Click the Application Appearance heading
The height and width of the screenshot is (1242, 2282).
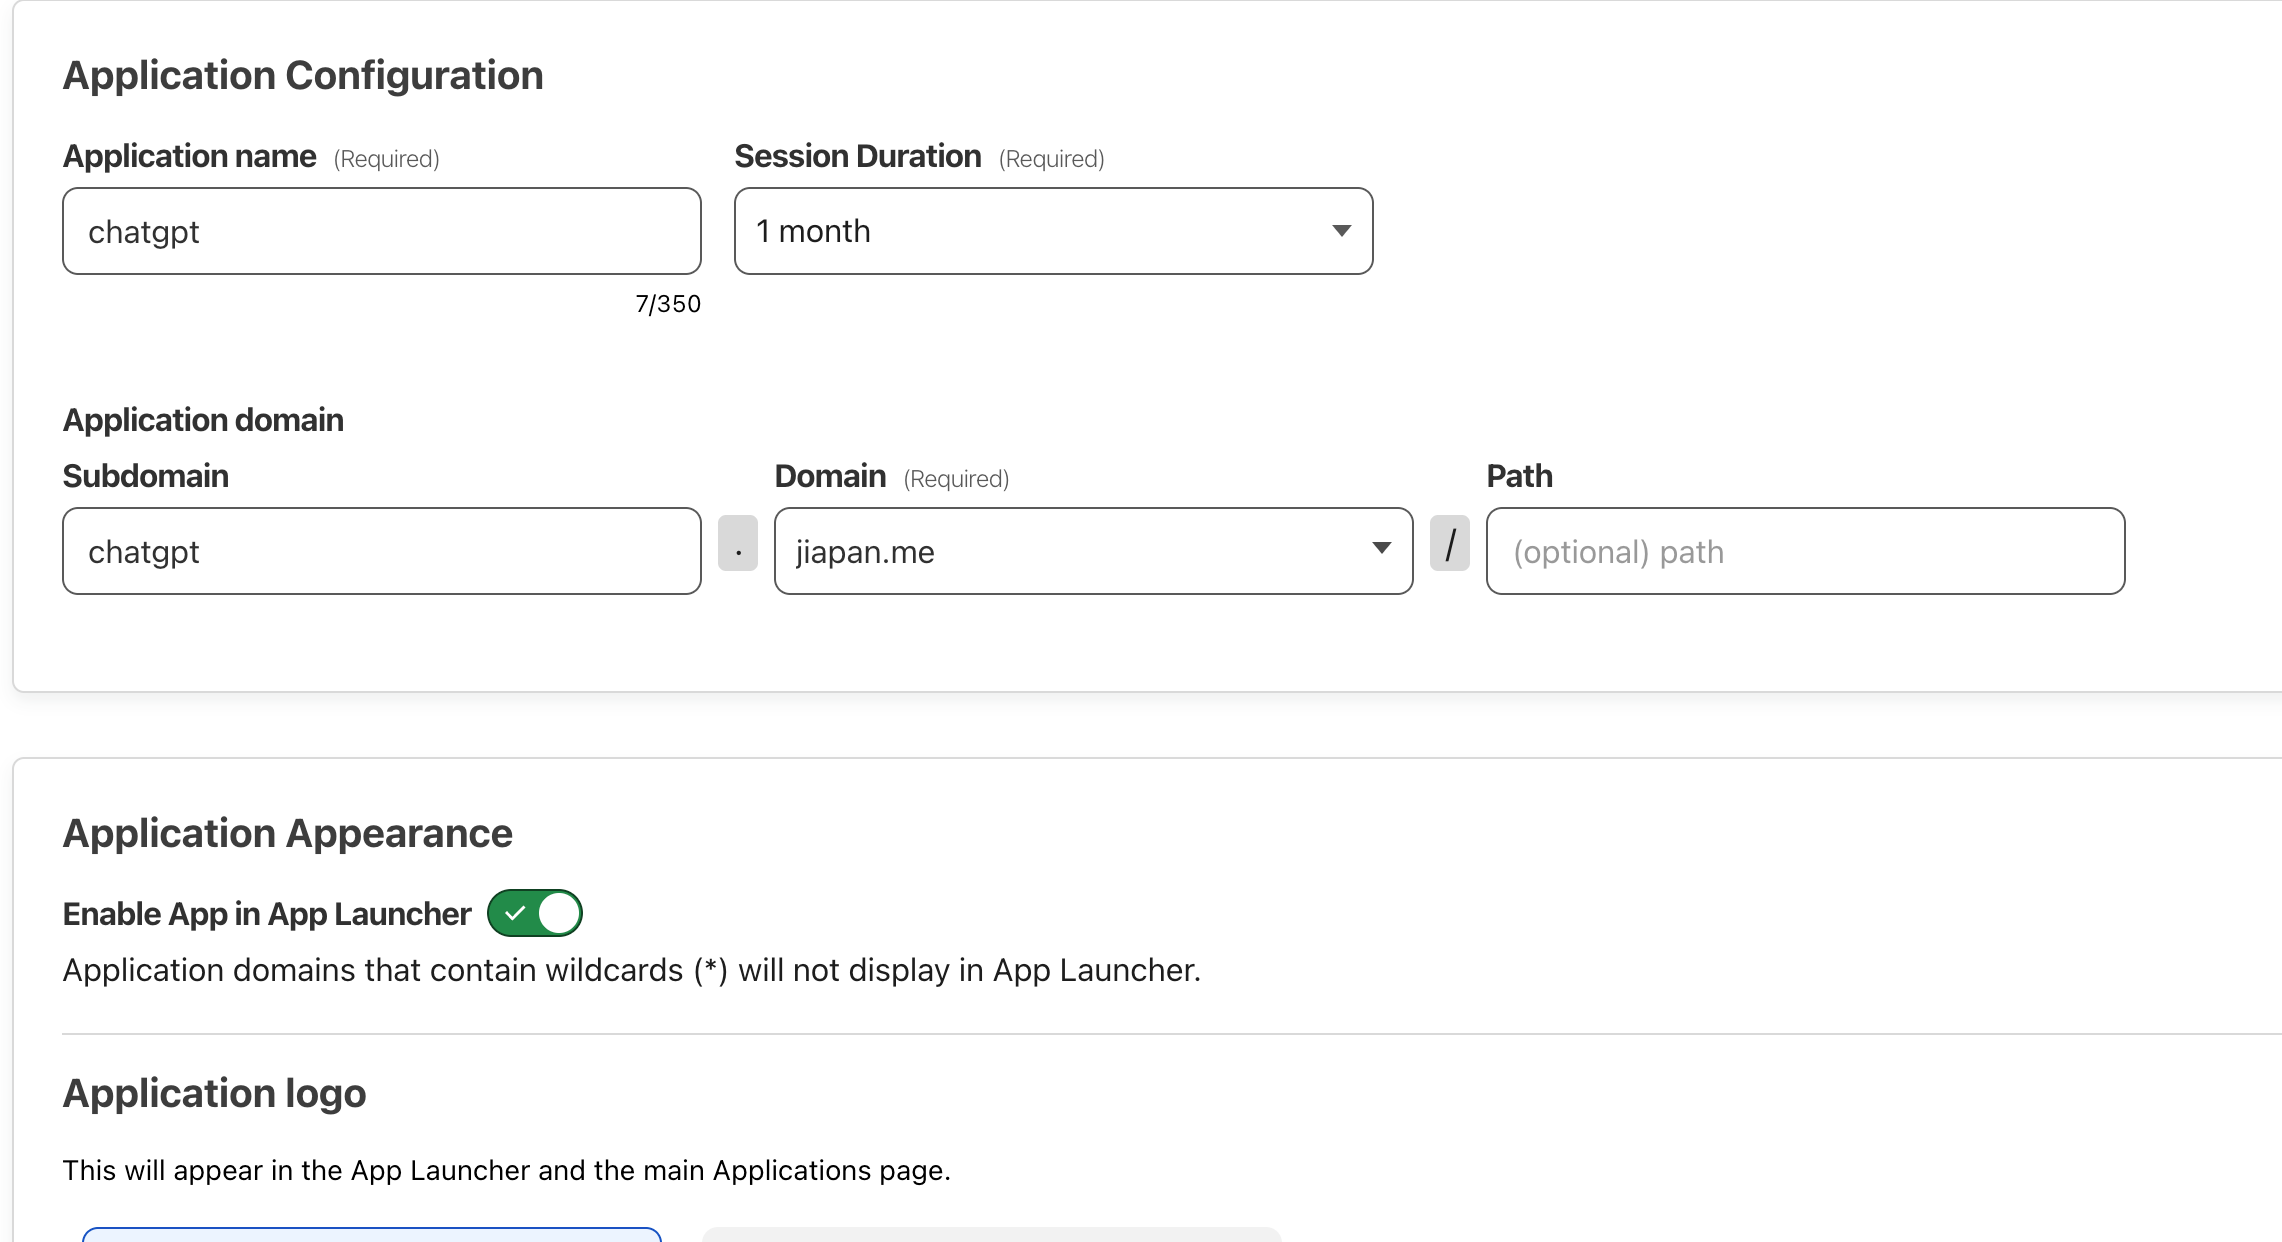287,833
